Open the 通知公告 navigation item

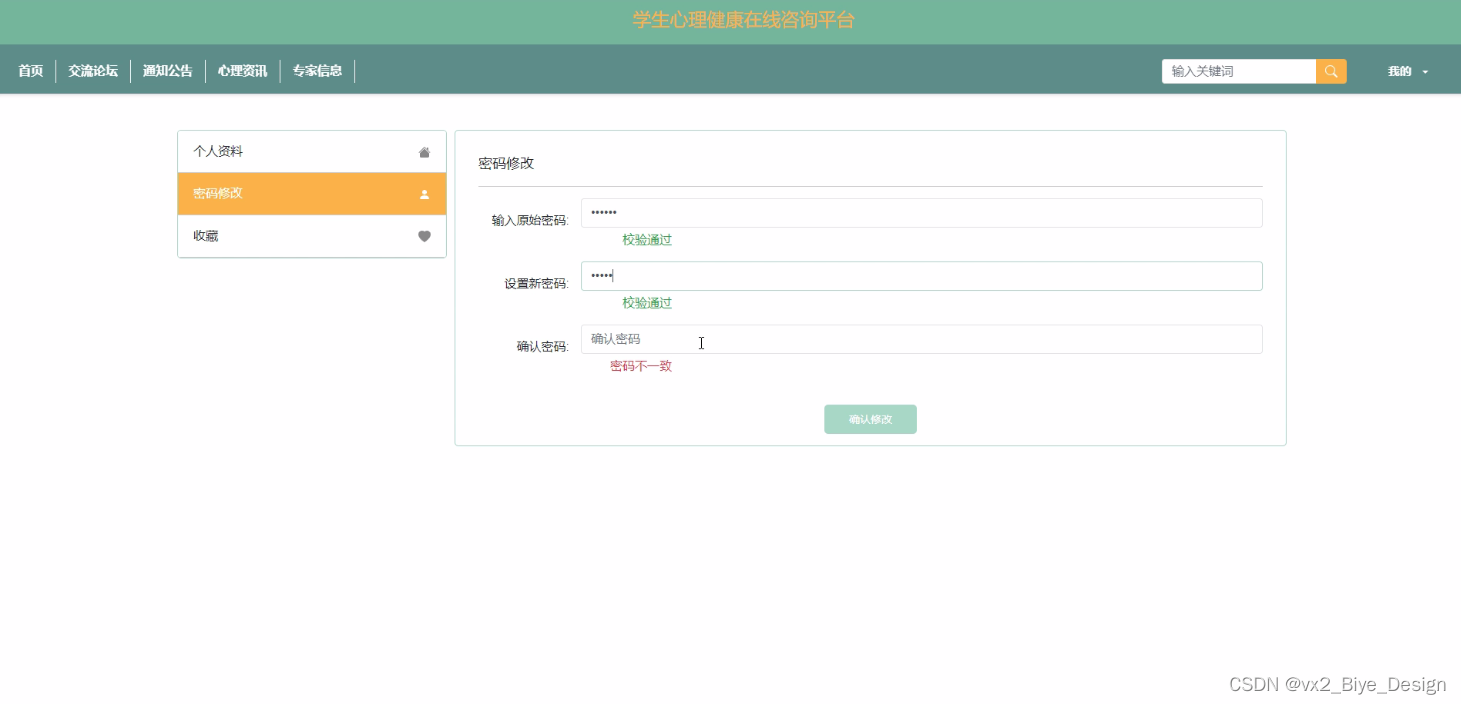tap(168, 71)
